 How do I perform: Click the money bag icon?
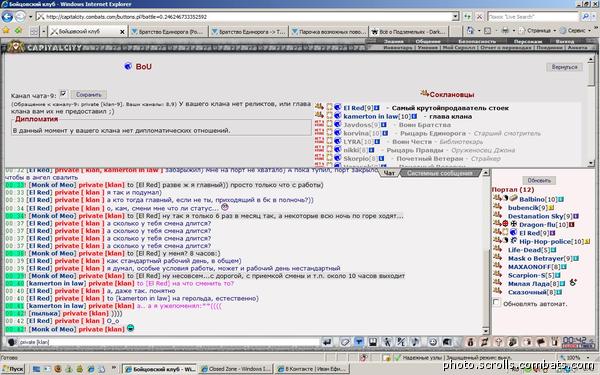point(471,342)
